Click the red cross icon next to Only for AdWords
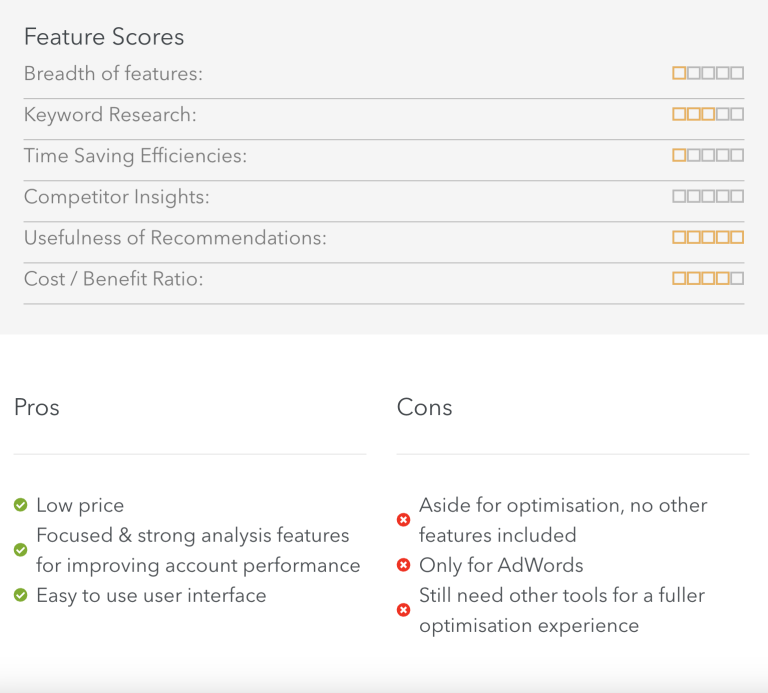This screenshot has width=768, height=693. coord(404,565)
